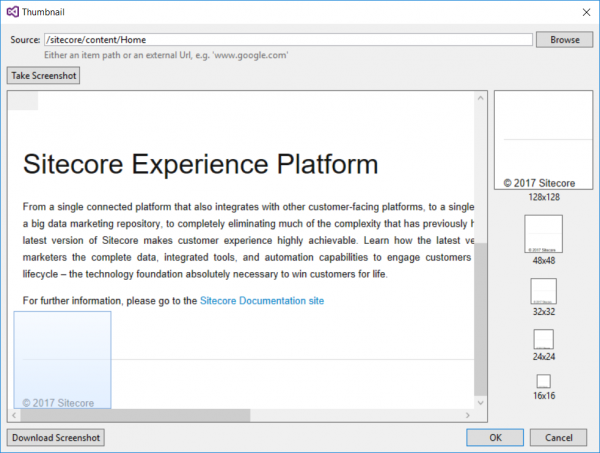The width and height of the screenshot is (600, 453).
Task: Click the 'Source:' label
Action: pyautogui.click(x=25, y=40)
